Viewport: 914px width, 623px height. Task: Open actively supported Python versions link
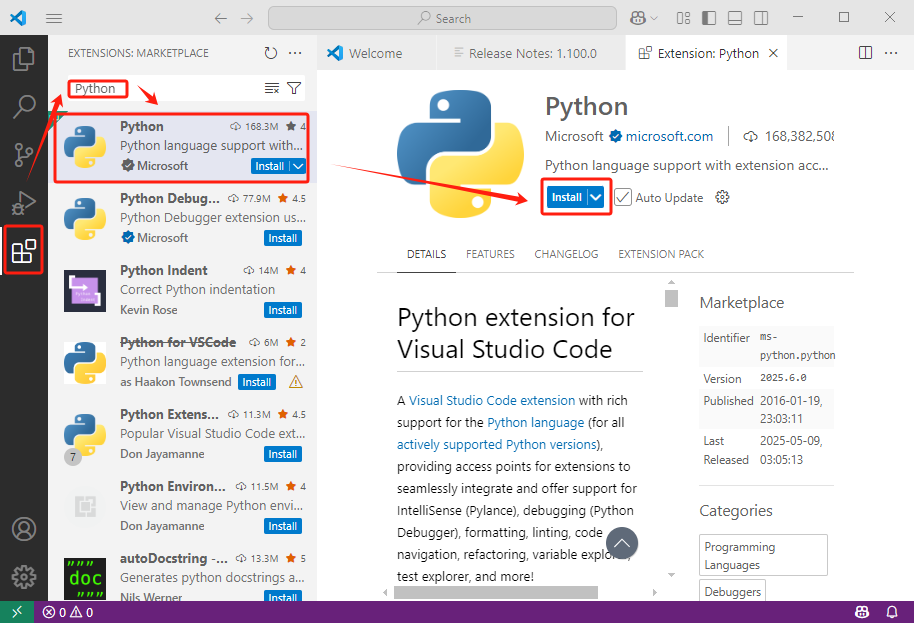click(x=497, y=445)
